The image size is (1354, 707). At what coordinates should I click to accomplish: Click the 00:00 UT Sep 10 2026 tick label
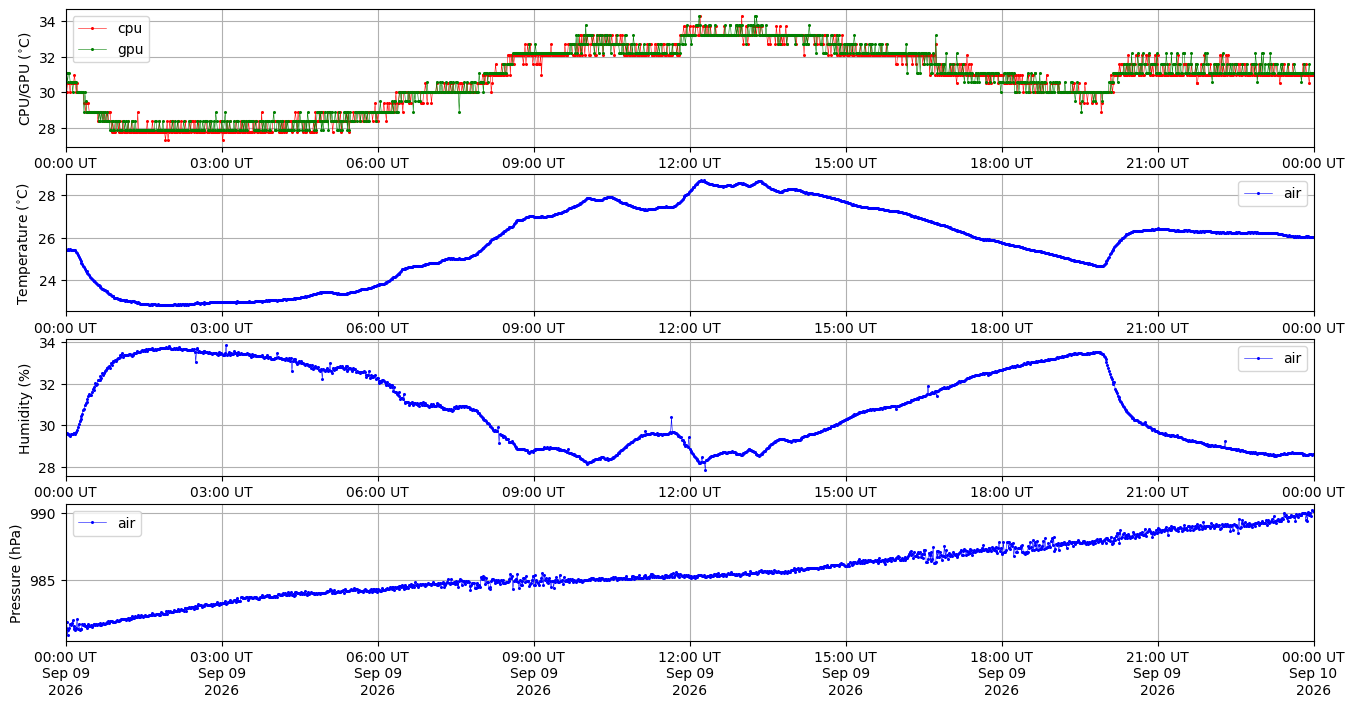1313,674
